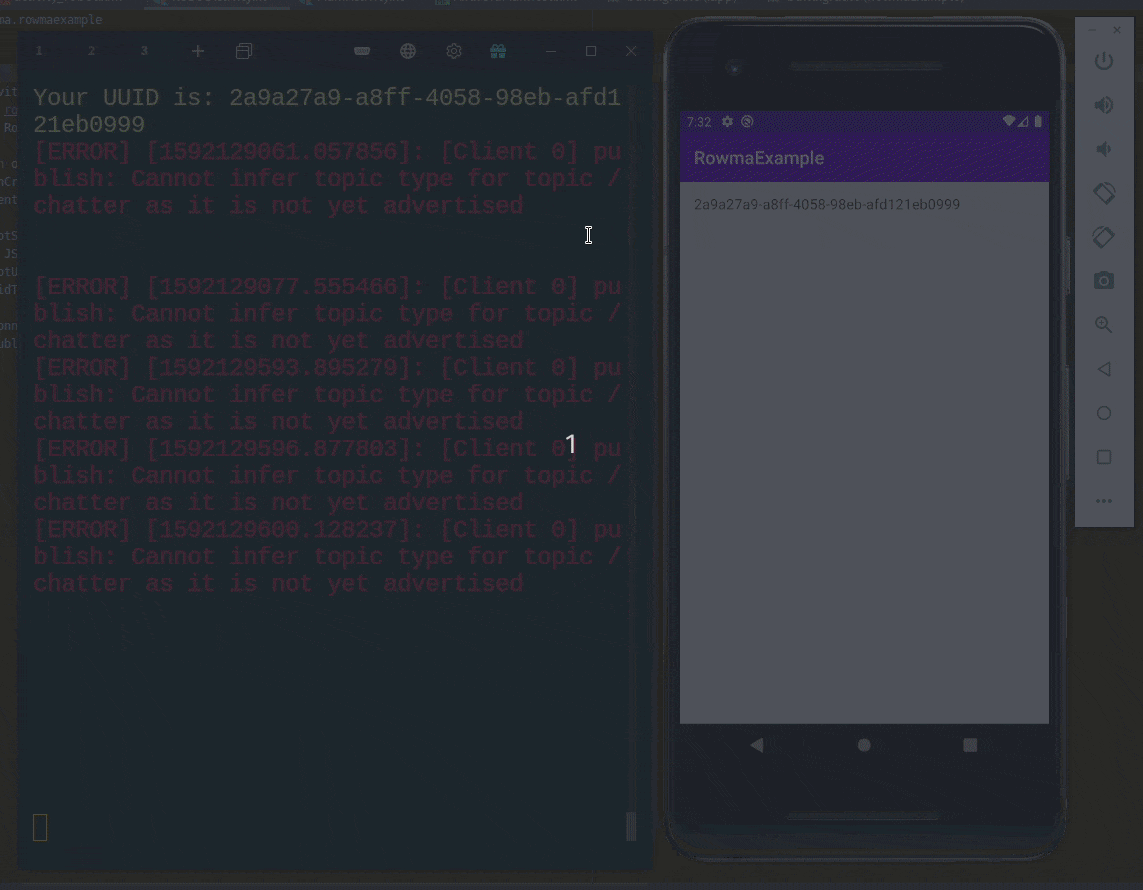Raise volume in emulator sidebar
This screenshot has height=890, width=1143.
tap(1104, 105)
